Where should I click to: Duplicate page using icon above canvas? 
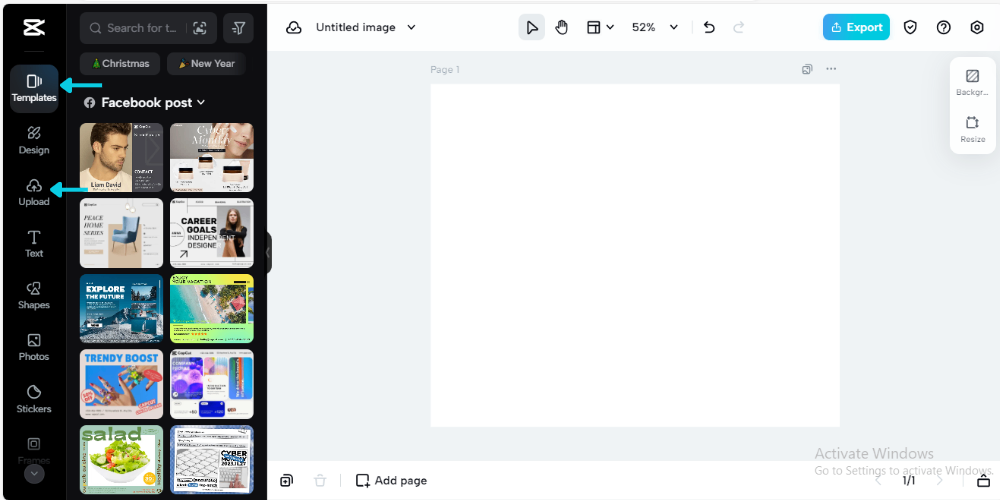pos(807,69)
